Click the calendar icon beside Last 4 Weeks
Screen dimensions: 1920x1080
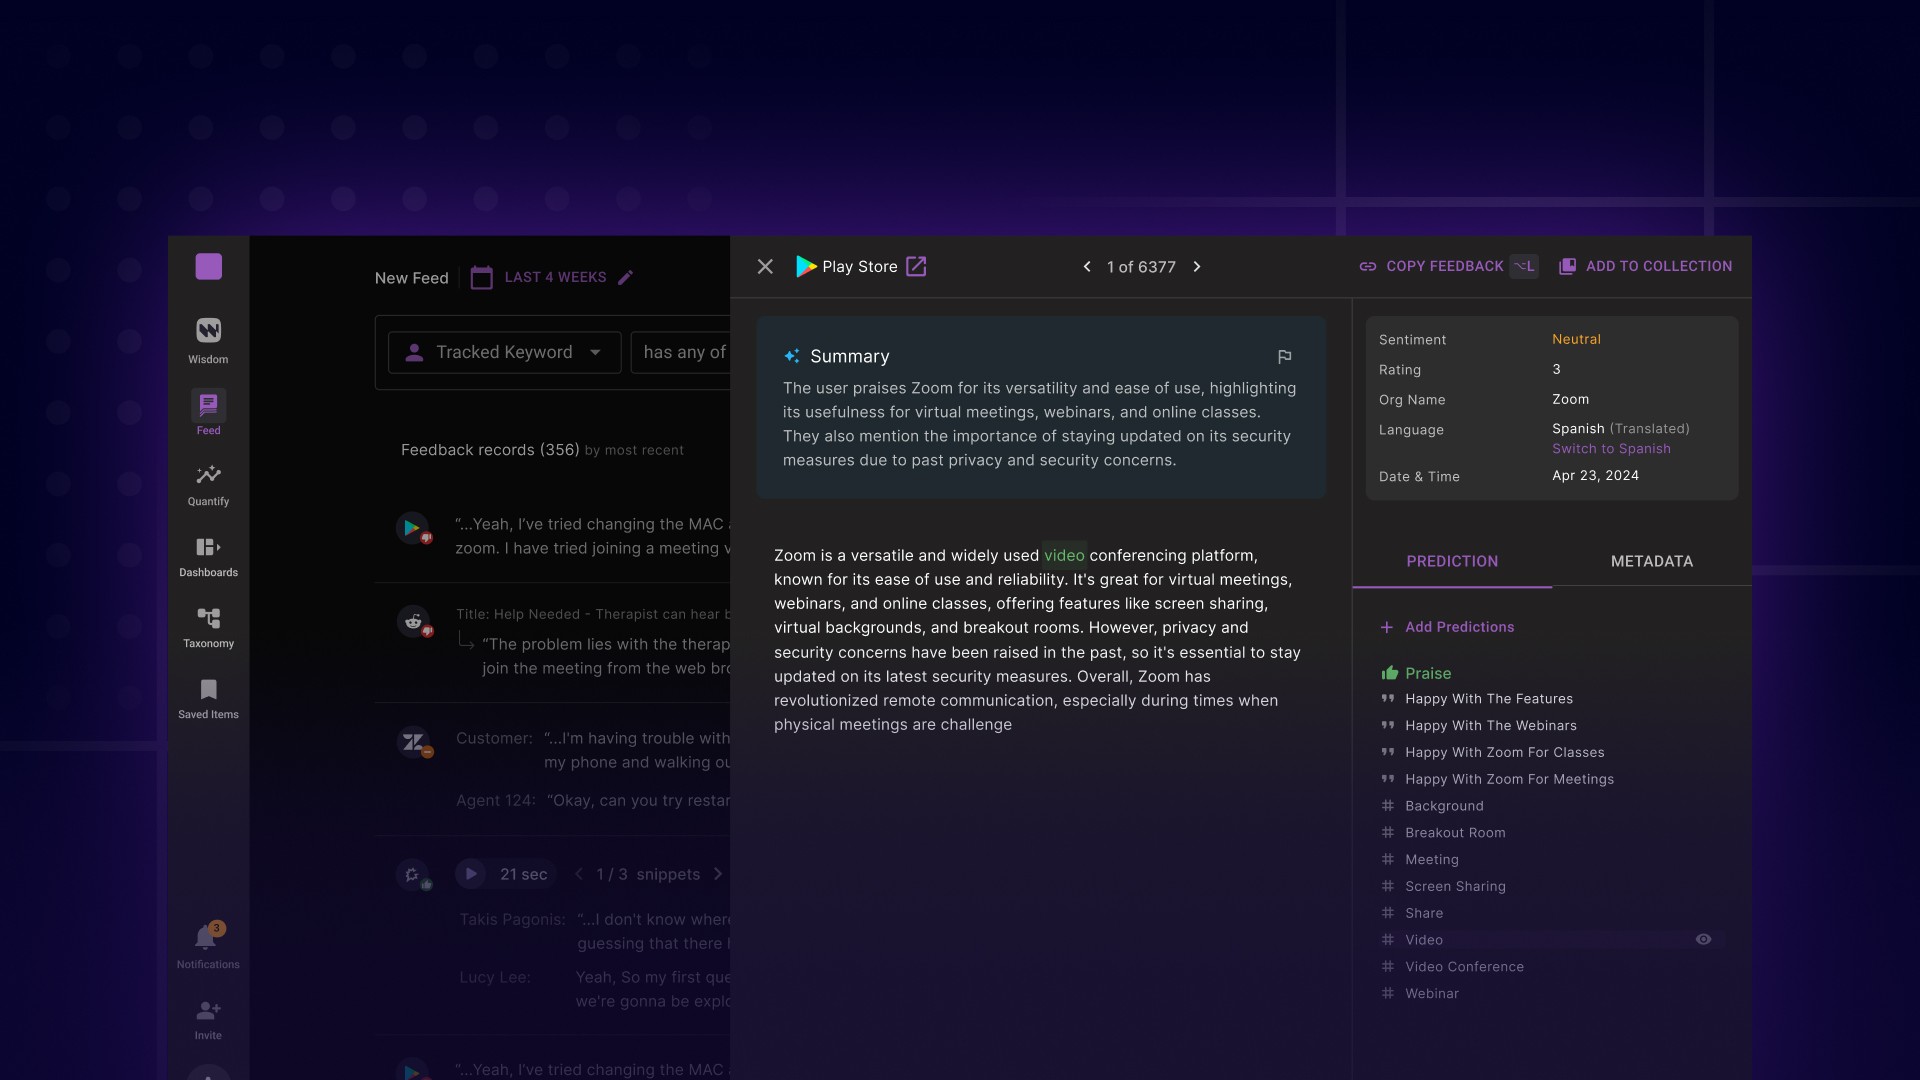(481, 277)
